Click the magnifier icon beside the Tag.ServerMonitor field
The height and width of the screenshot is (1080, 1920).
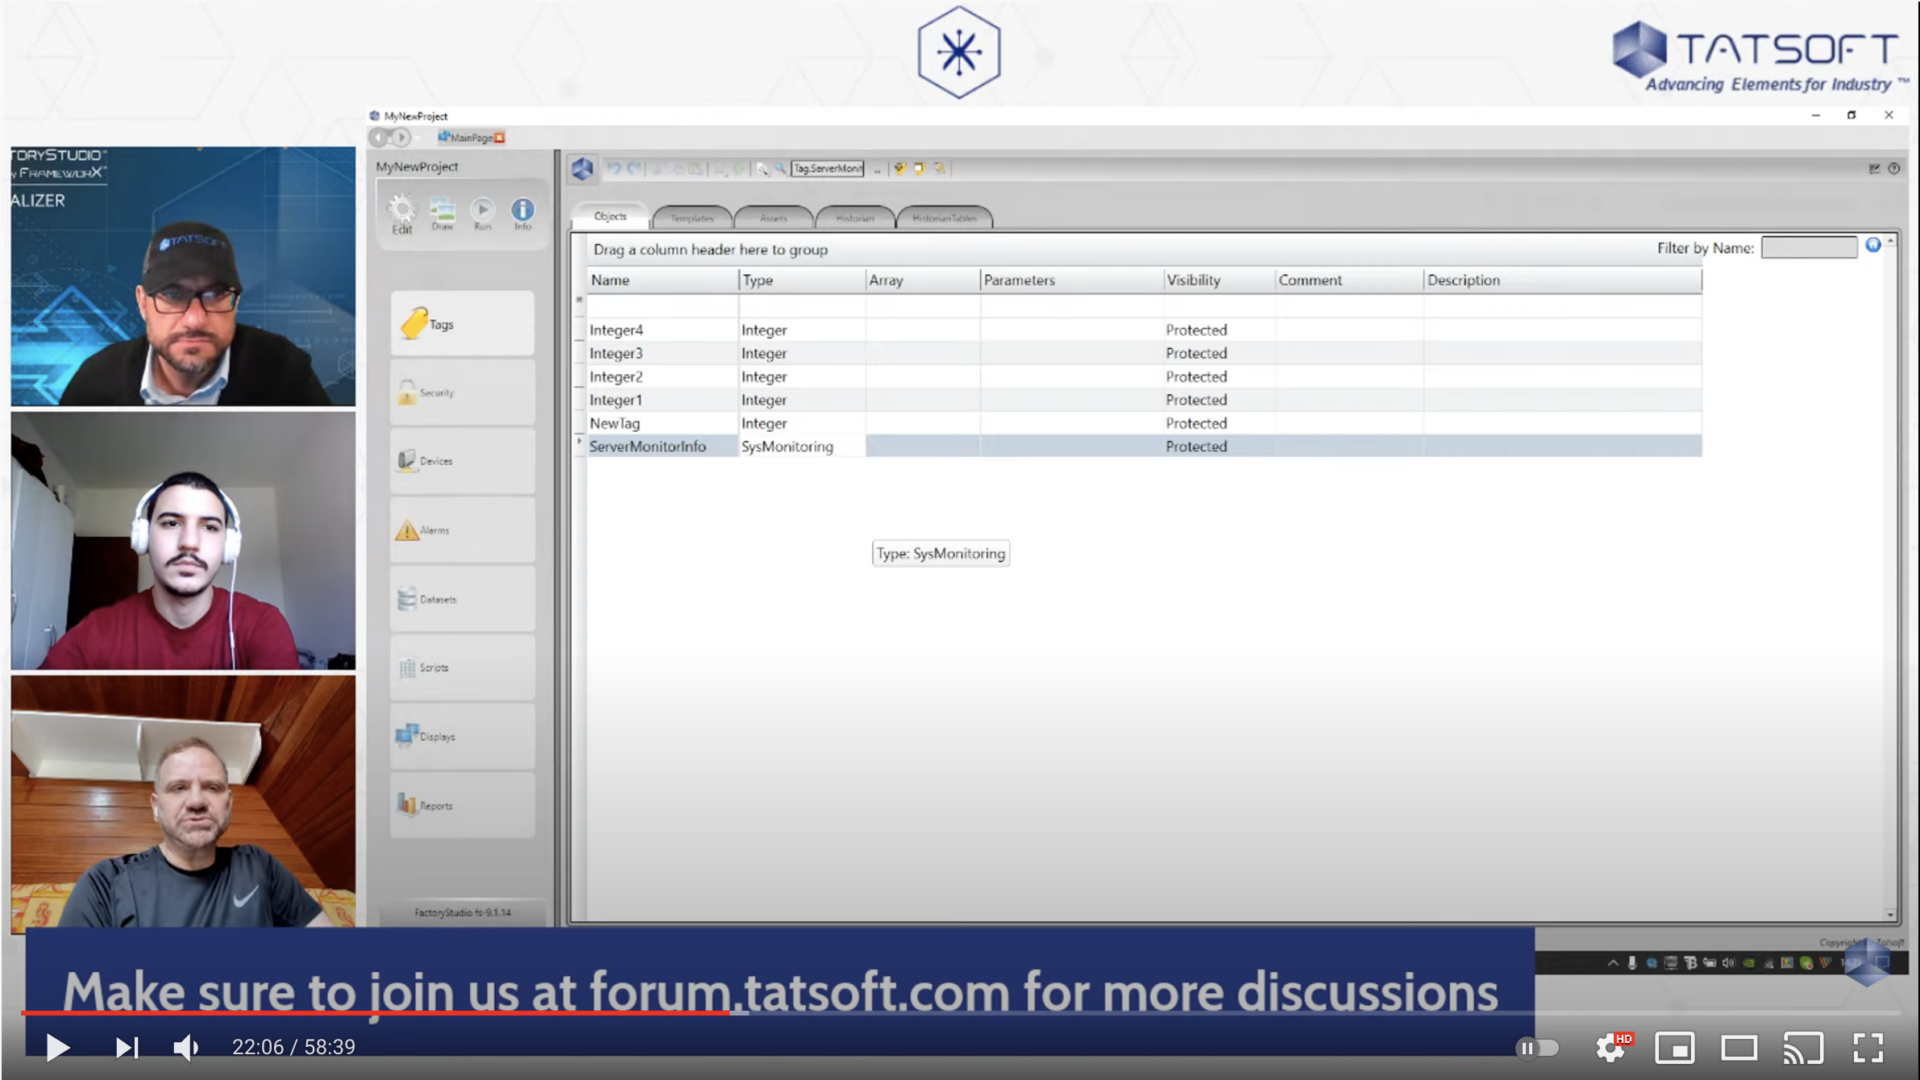pyautogui.click(x=780, y=169)
